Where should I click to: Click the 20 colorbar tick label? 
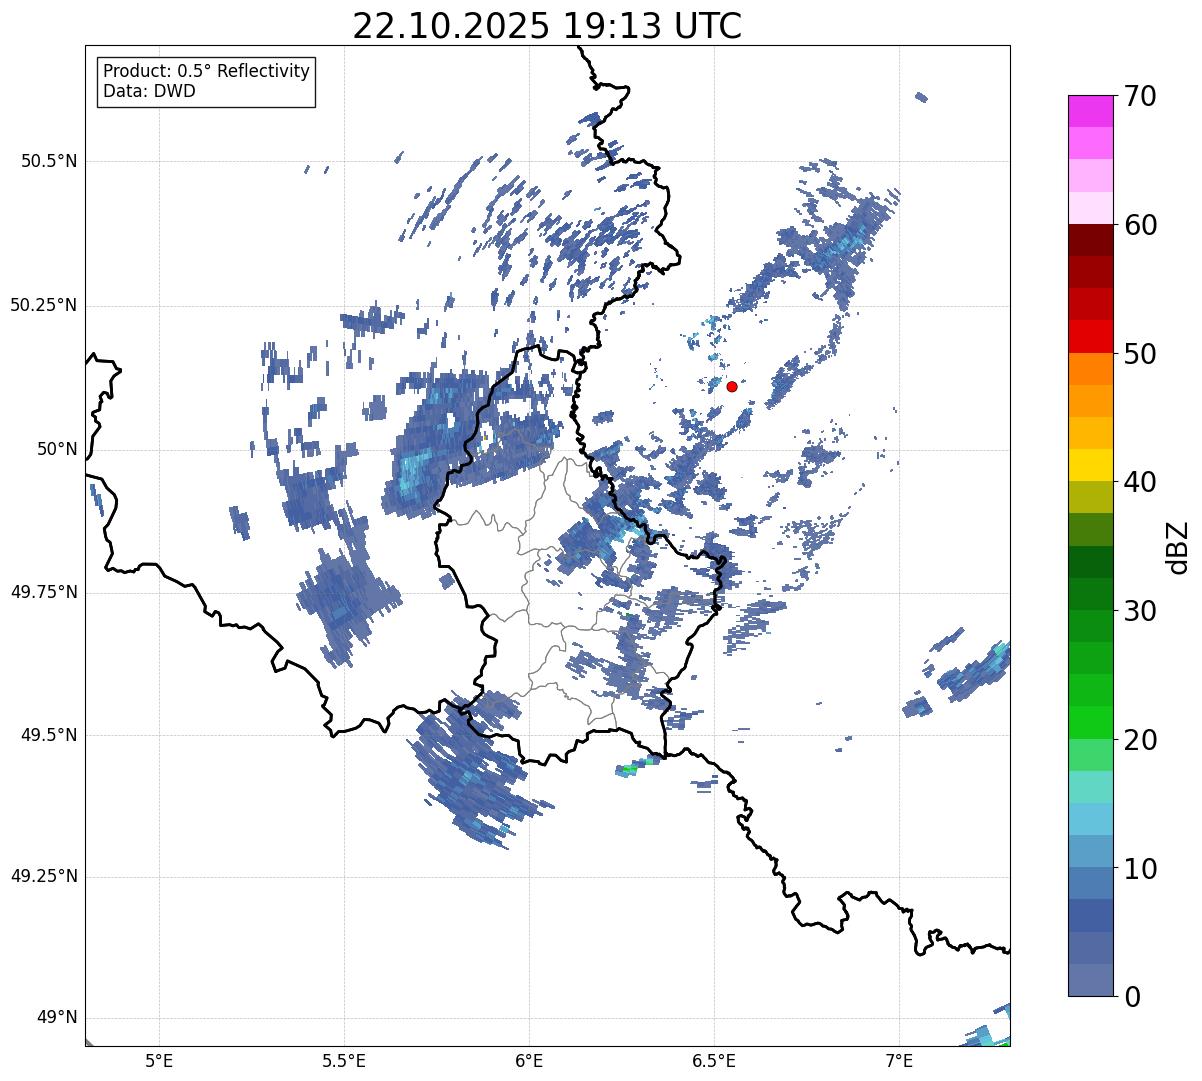pos(1140,740)
